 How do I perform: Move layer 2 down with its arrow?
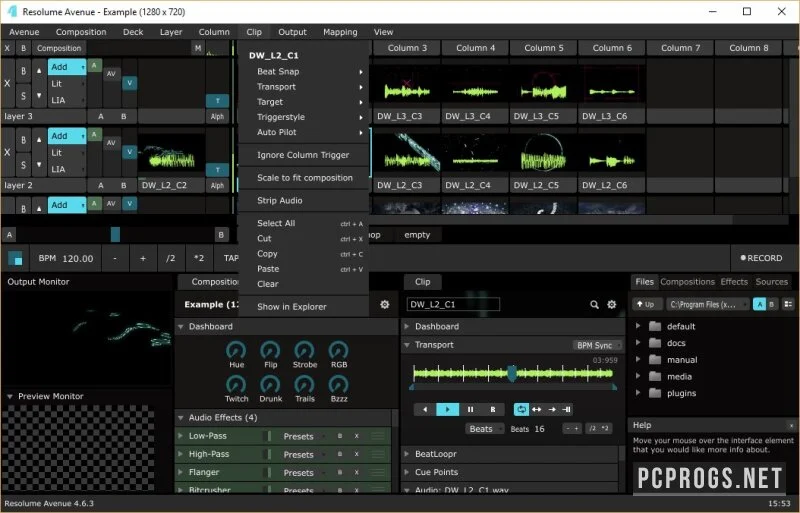(x=39, y=164)
